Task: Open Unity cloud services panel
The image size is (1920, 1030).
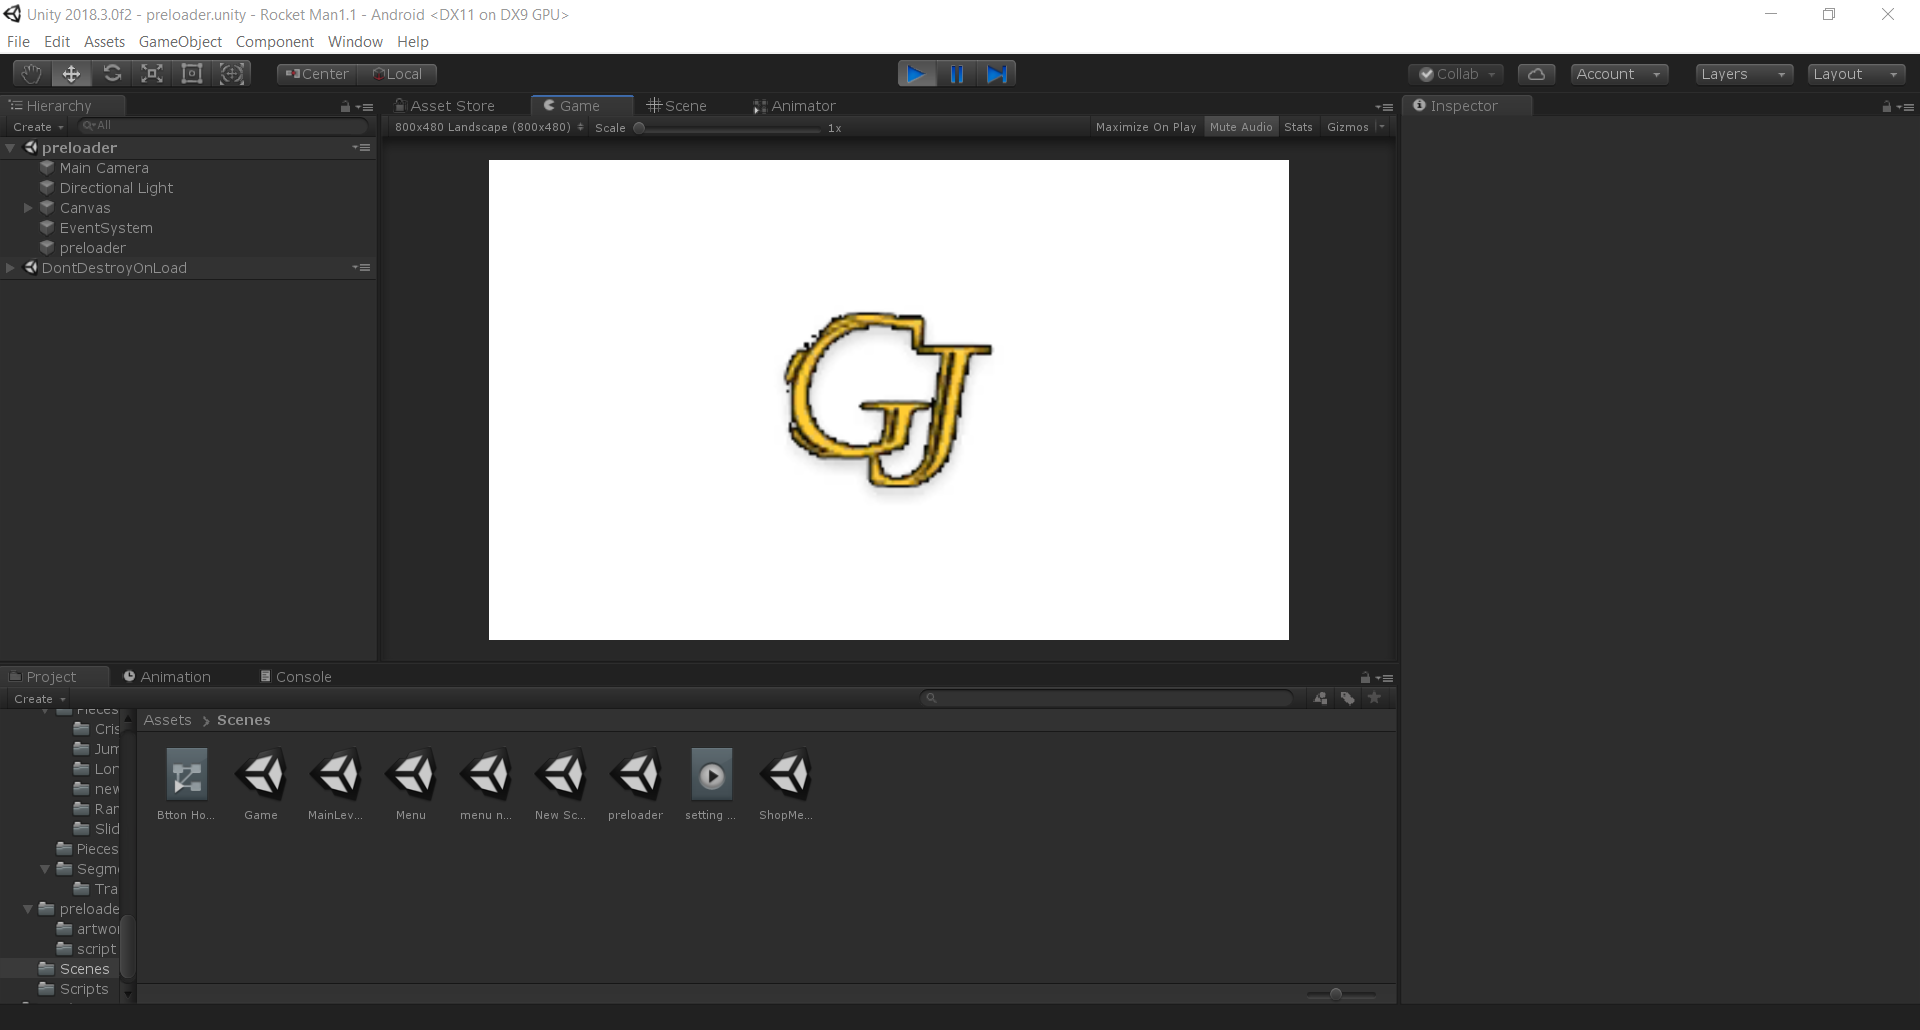Action: 1536,73
